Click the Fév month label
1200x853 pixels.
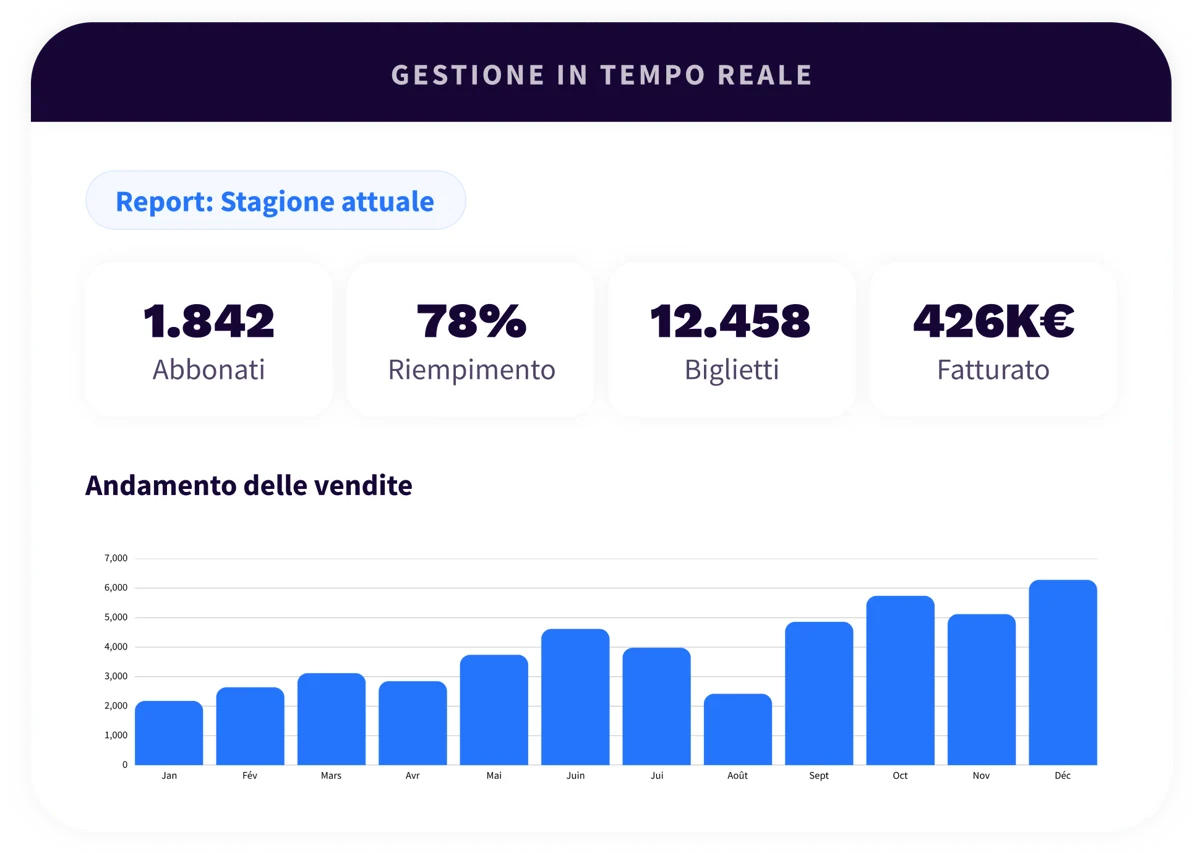pos(250,775)
